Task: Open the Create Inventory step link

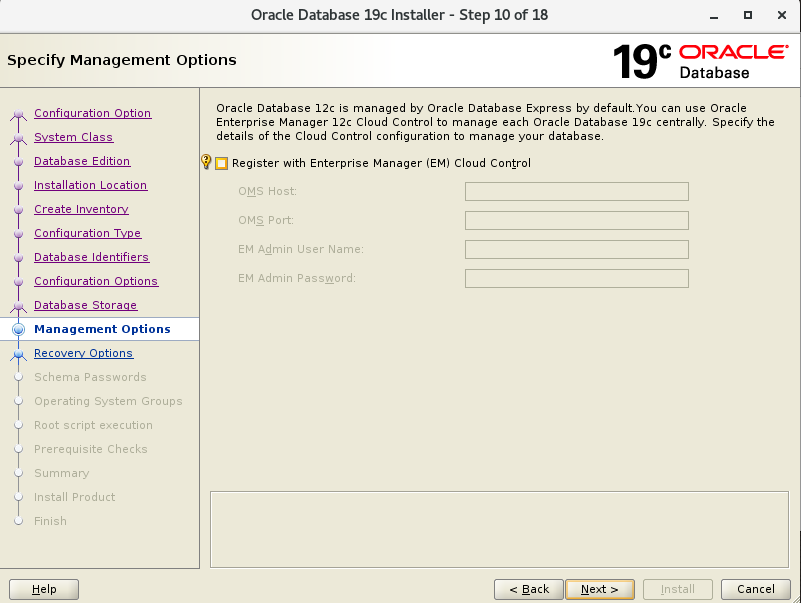Action: [x=80, y=209]
